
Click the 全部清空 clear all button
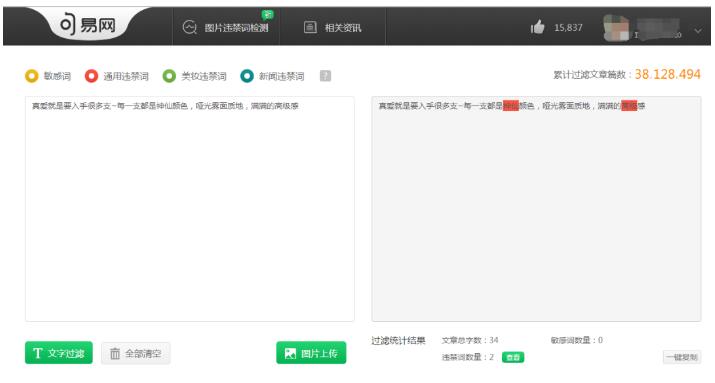click(x=136, y=353)
